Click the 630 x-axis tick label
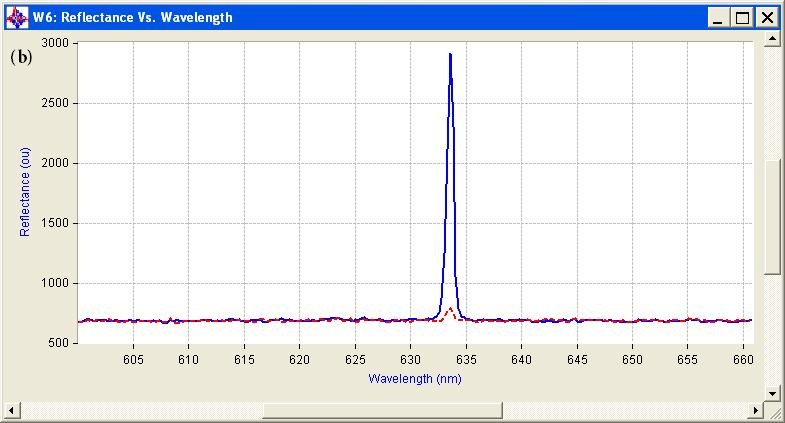 coord(411,359)
